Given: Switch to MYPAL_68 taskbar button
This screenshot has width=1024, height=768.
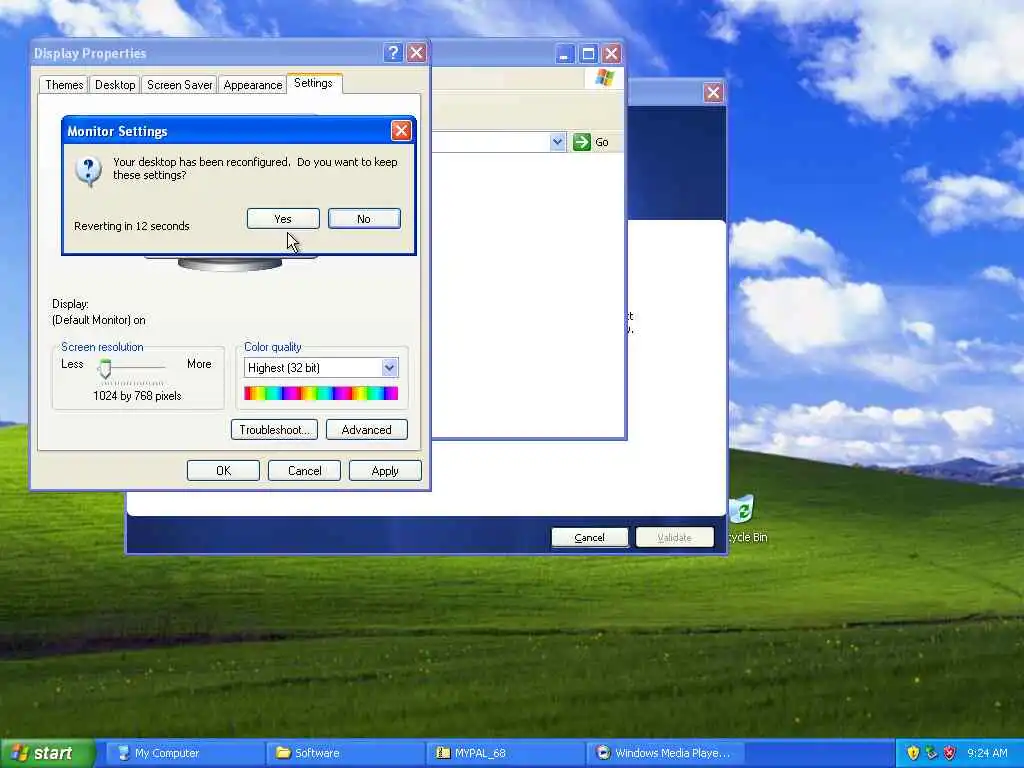Looking at the screenshot, I should coord(507,753).
